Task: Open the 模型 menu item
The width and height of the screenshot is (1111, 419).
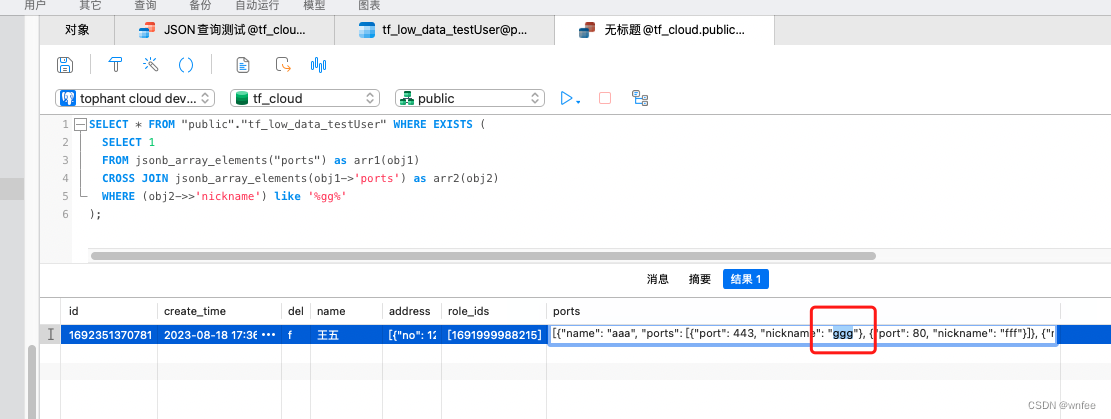Action: [315, 6]
